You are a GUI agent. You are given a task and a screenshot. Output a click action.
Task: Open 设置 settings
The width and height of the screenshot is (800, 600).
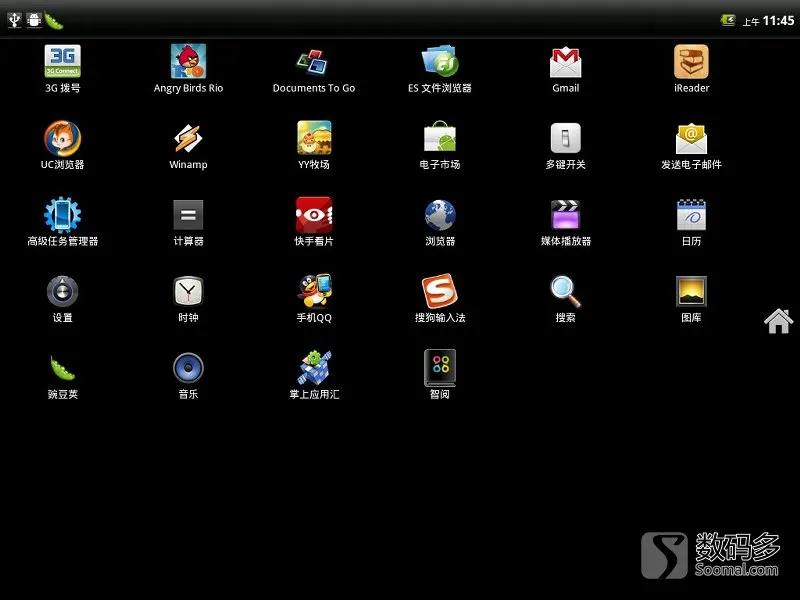62,298
